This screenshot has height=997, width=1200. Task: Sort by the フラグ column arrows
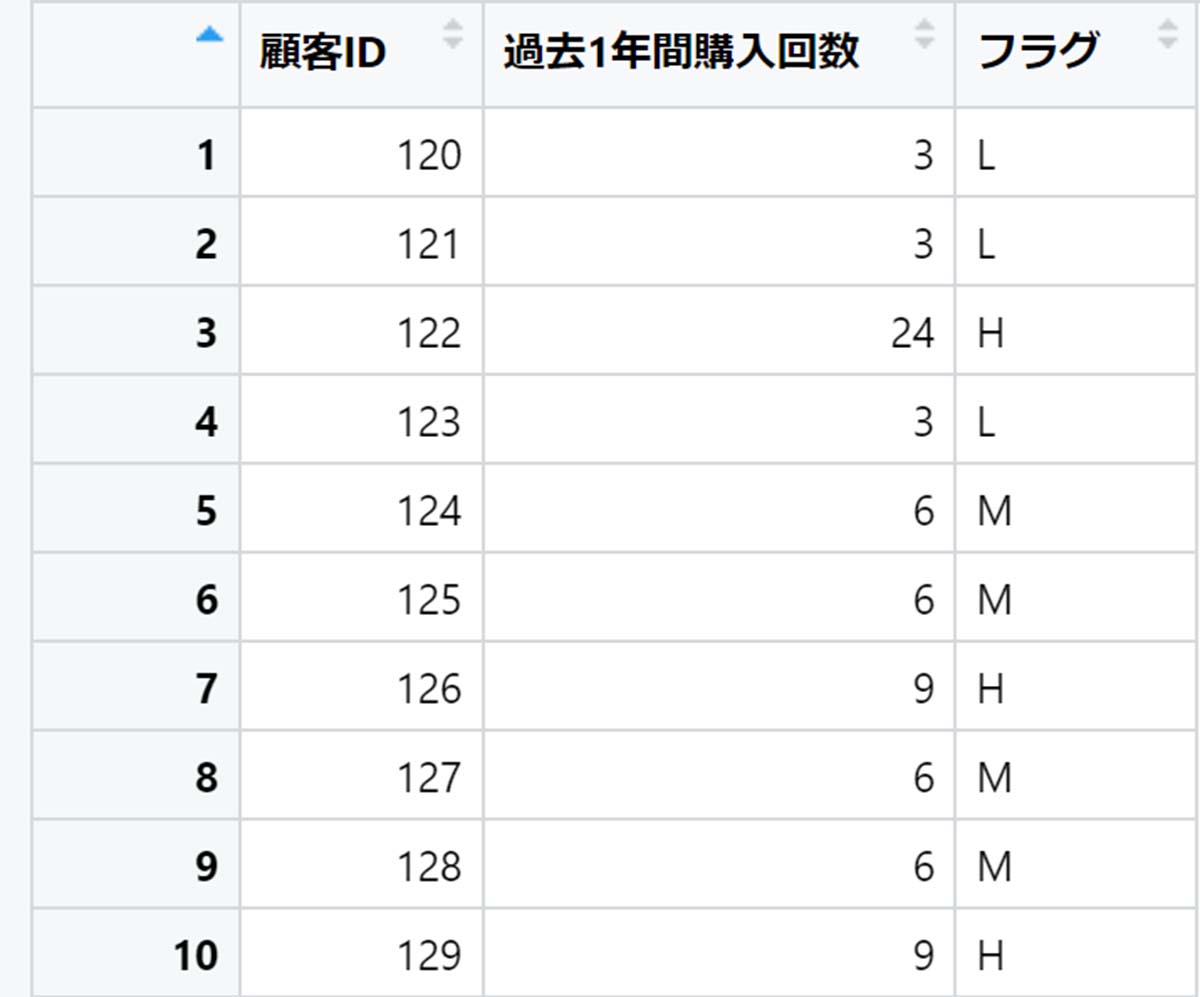(1167, 35)
